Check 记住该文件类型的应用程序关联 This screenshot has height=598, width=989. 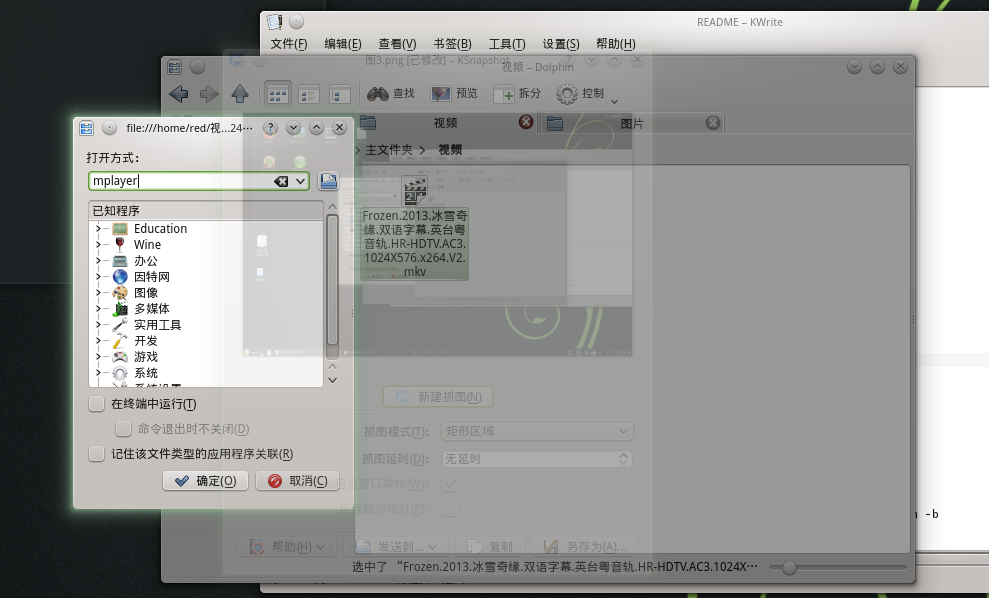coord(97,454)
